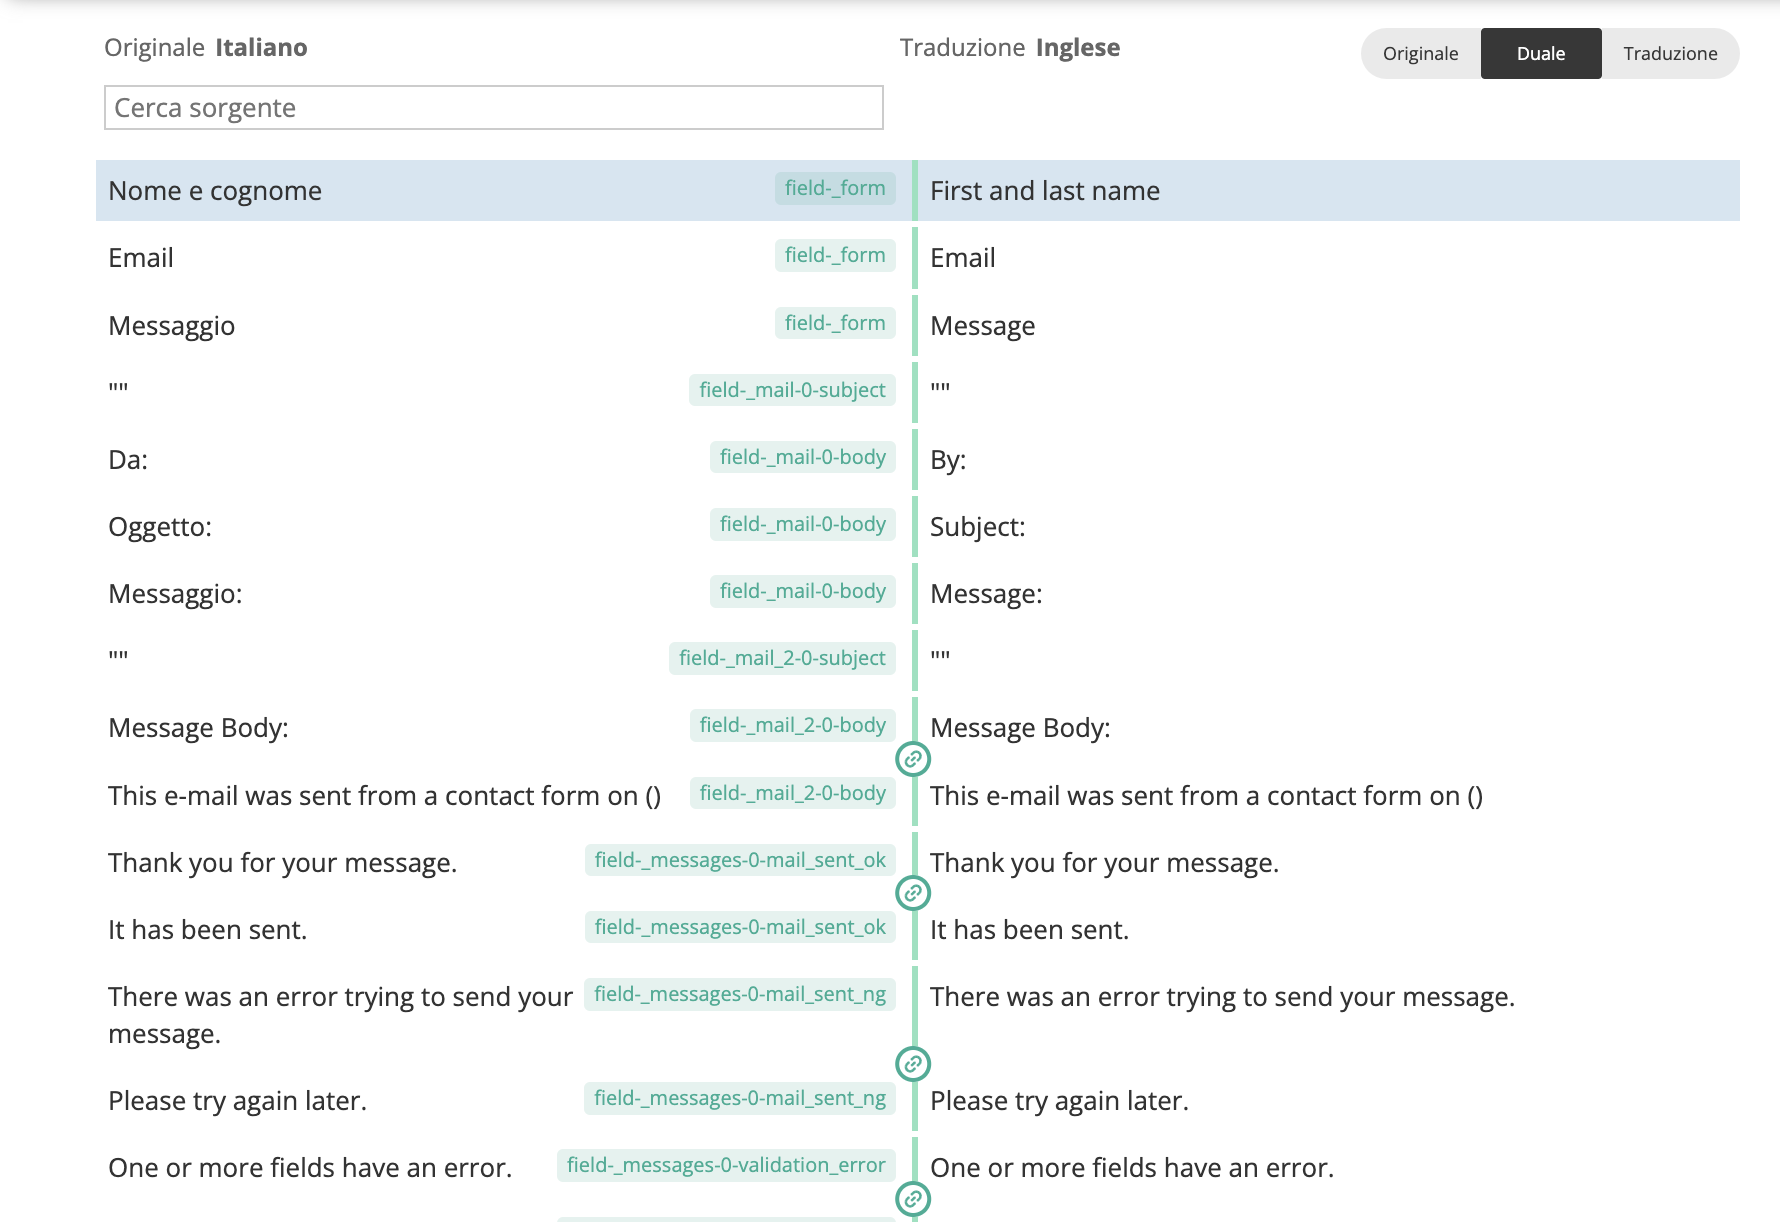This screenshot has height=1222, width=1780.
Task: Click mail_sent_ng tag on Please try again row
Action: tap(740, 1098)
